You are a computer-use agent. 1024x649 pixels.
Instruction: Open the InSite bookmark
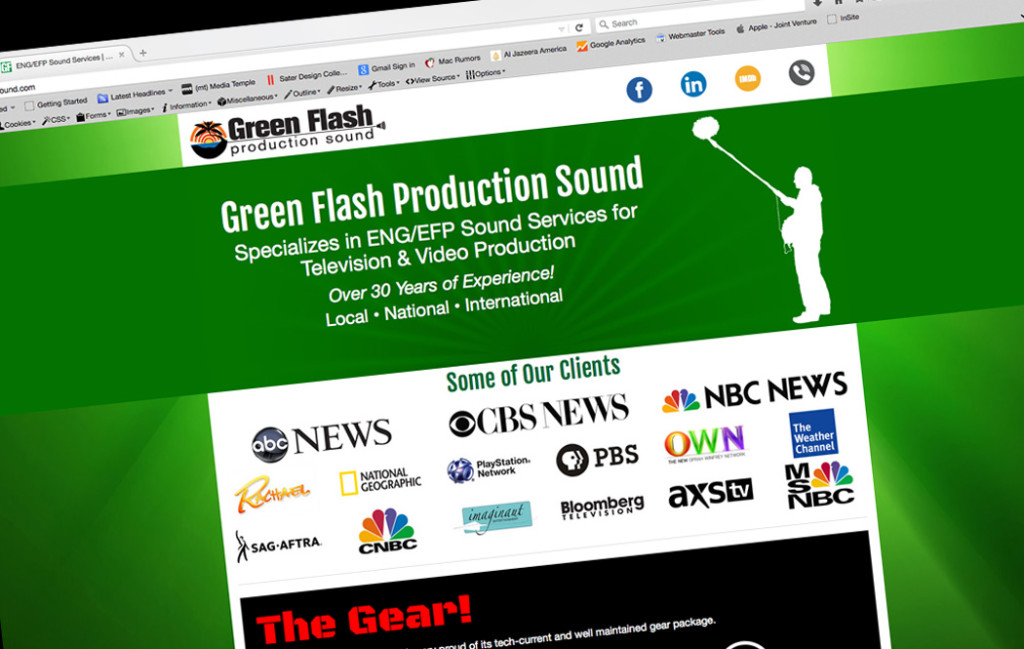(843, 18)
